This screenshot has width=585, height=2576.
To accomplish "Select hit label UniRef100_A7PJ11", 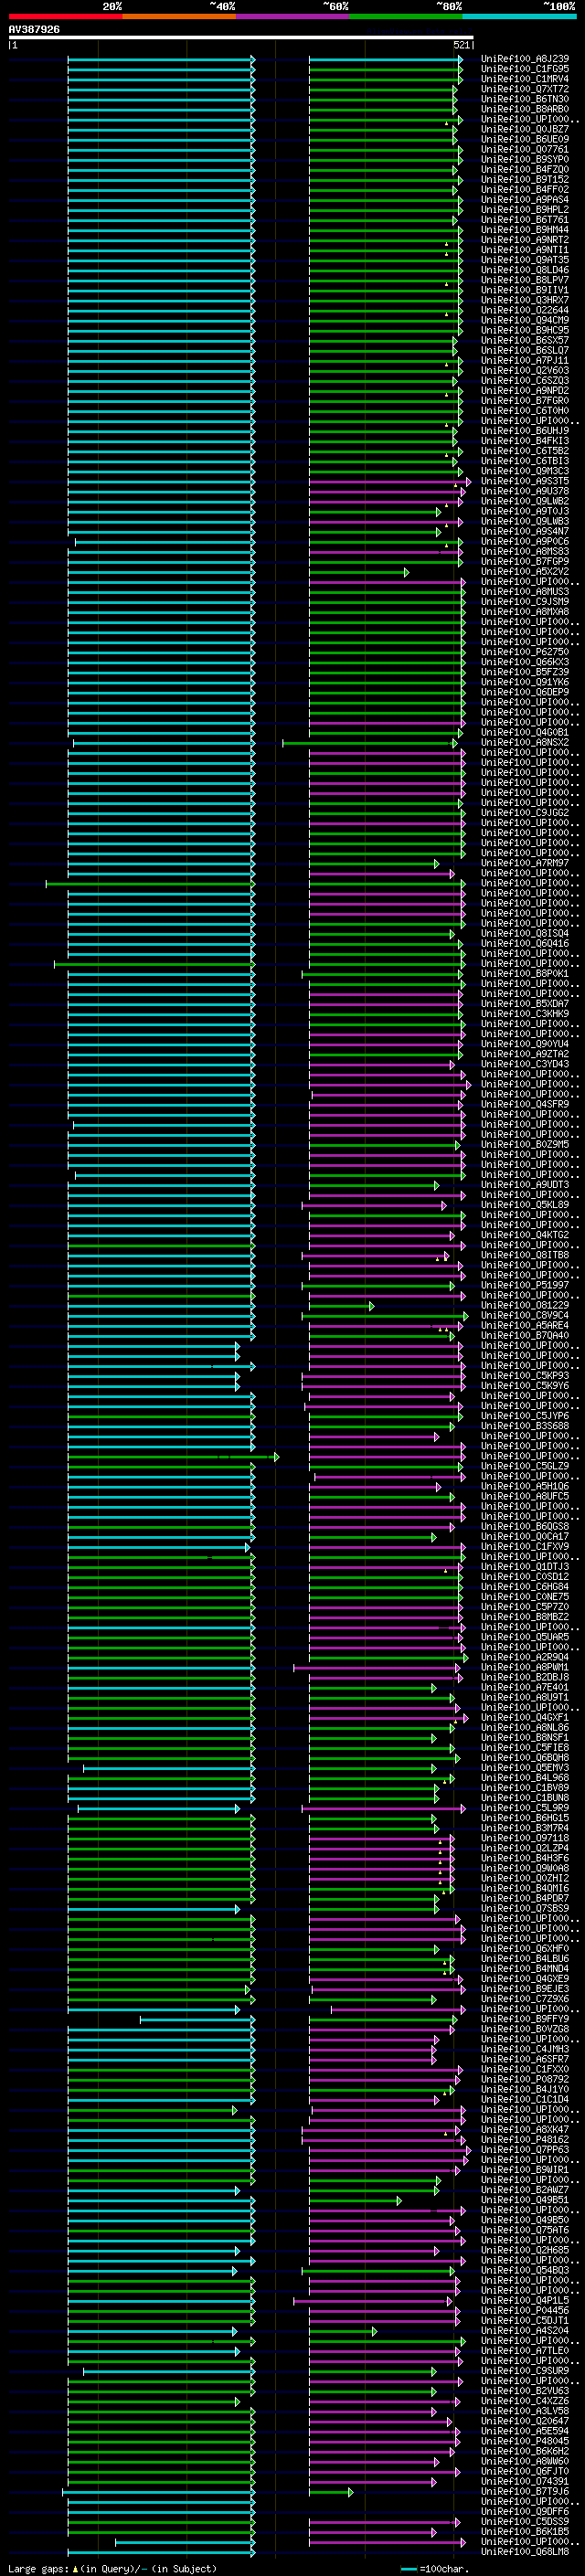I will (525, 360).
